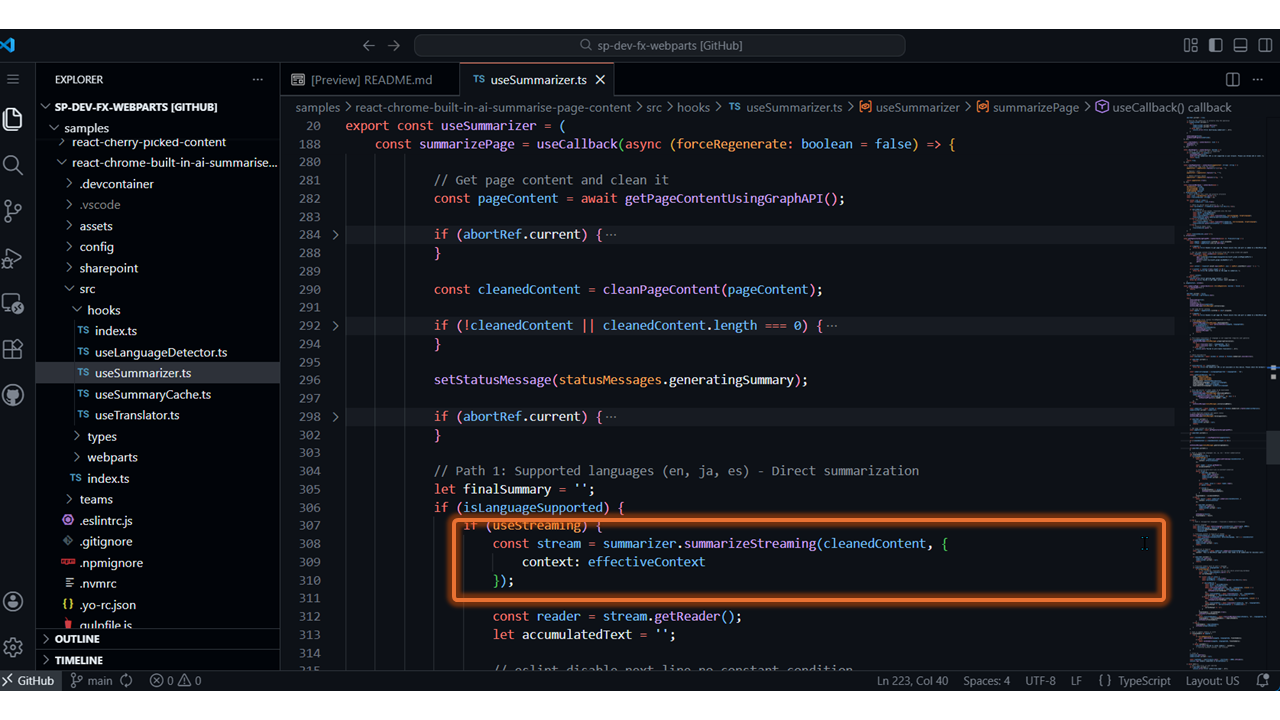Open the Search view in activity bar
The width and height of the screenshot is (1280, 720).
click(13, 165)
